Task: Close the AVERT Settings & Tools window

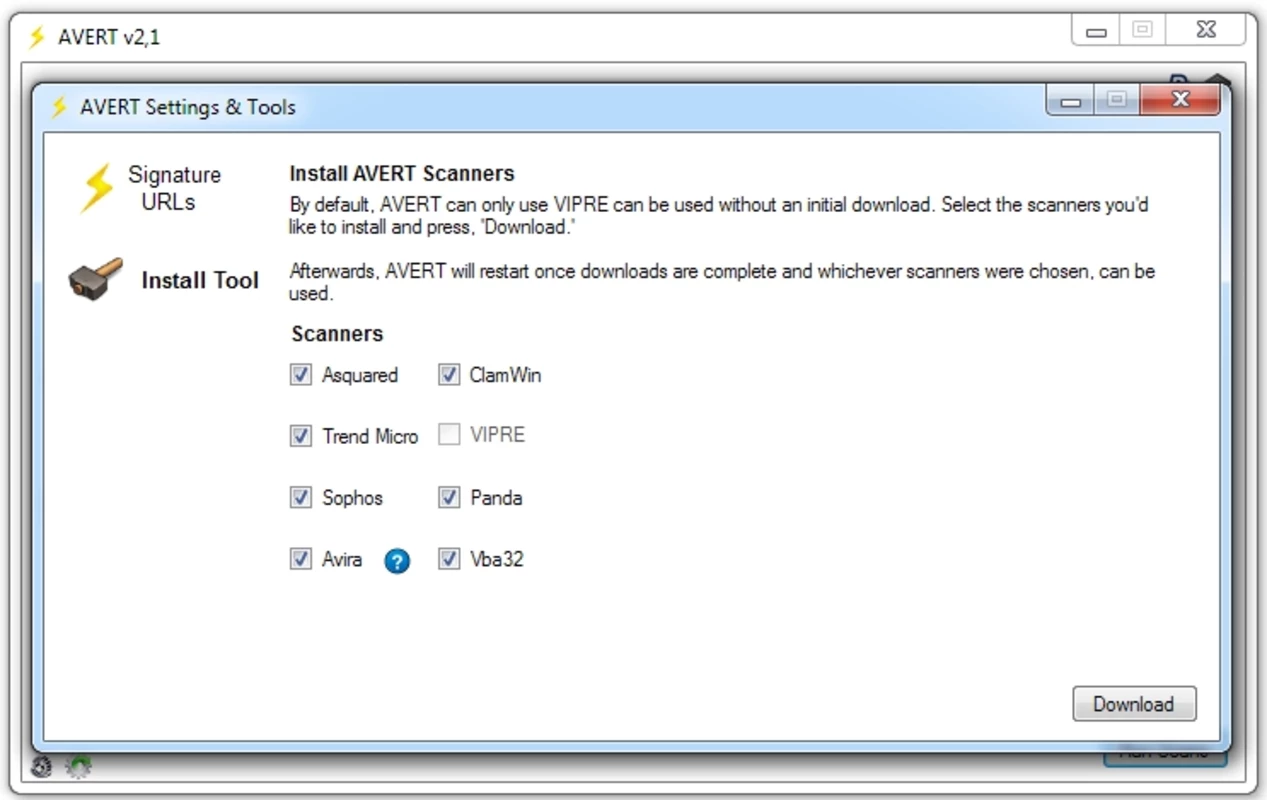Action: pyautogui.click(x=1180, y=99)
